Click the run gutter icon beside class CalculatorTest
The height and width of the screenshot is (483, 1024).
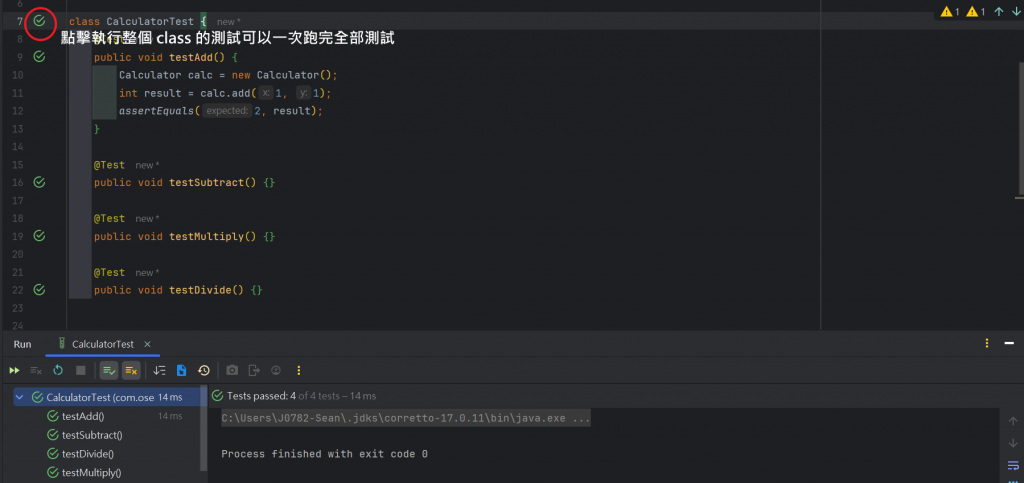coord(39,20)
